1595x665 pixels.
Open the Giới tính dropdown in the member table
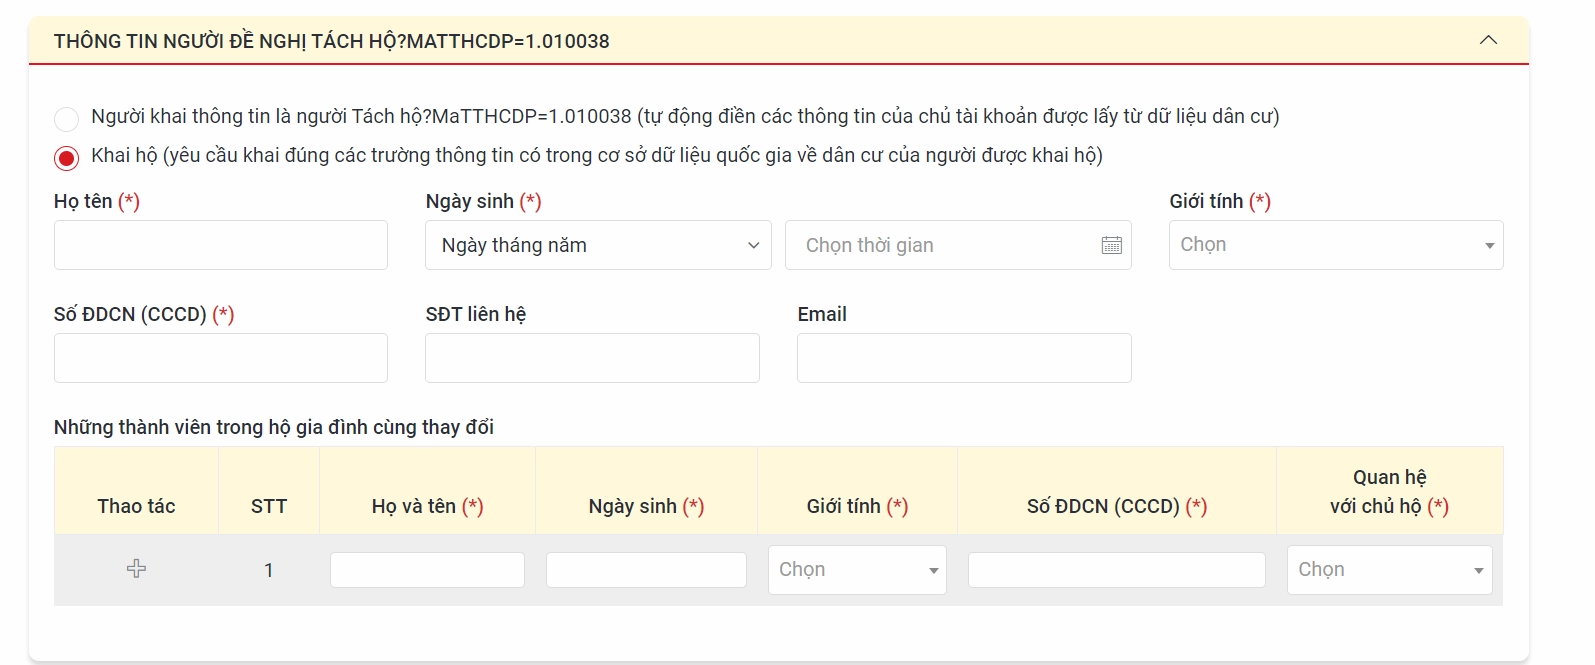pos(856,569)
